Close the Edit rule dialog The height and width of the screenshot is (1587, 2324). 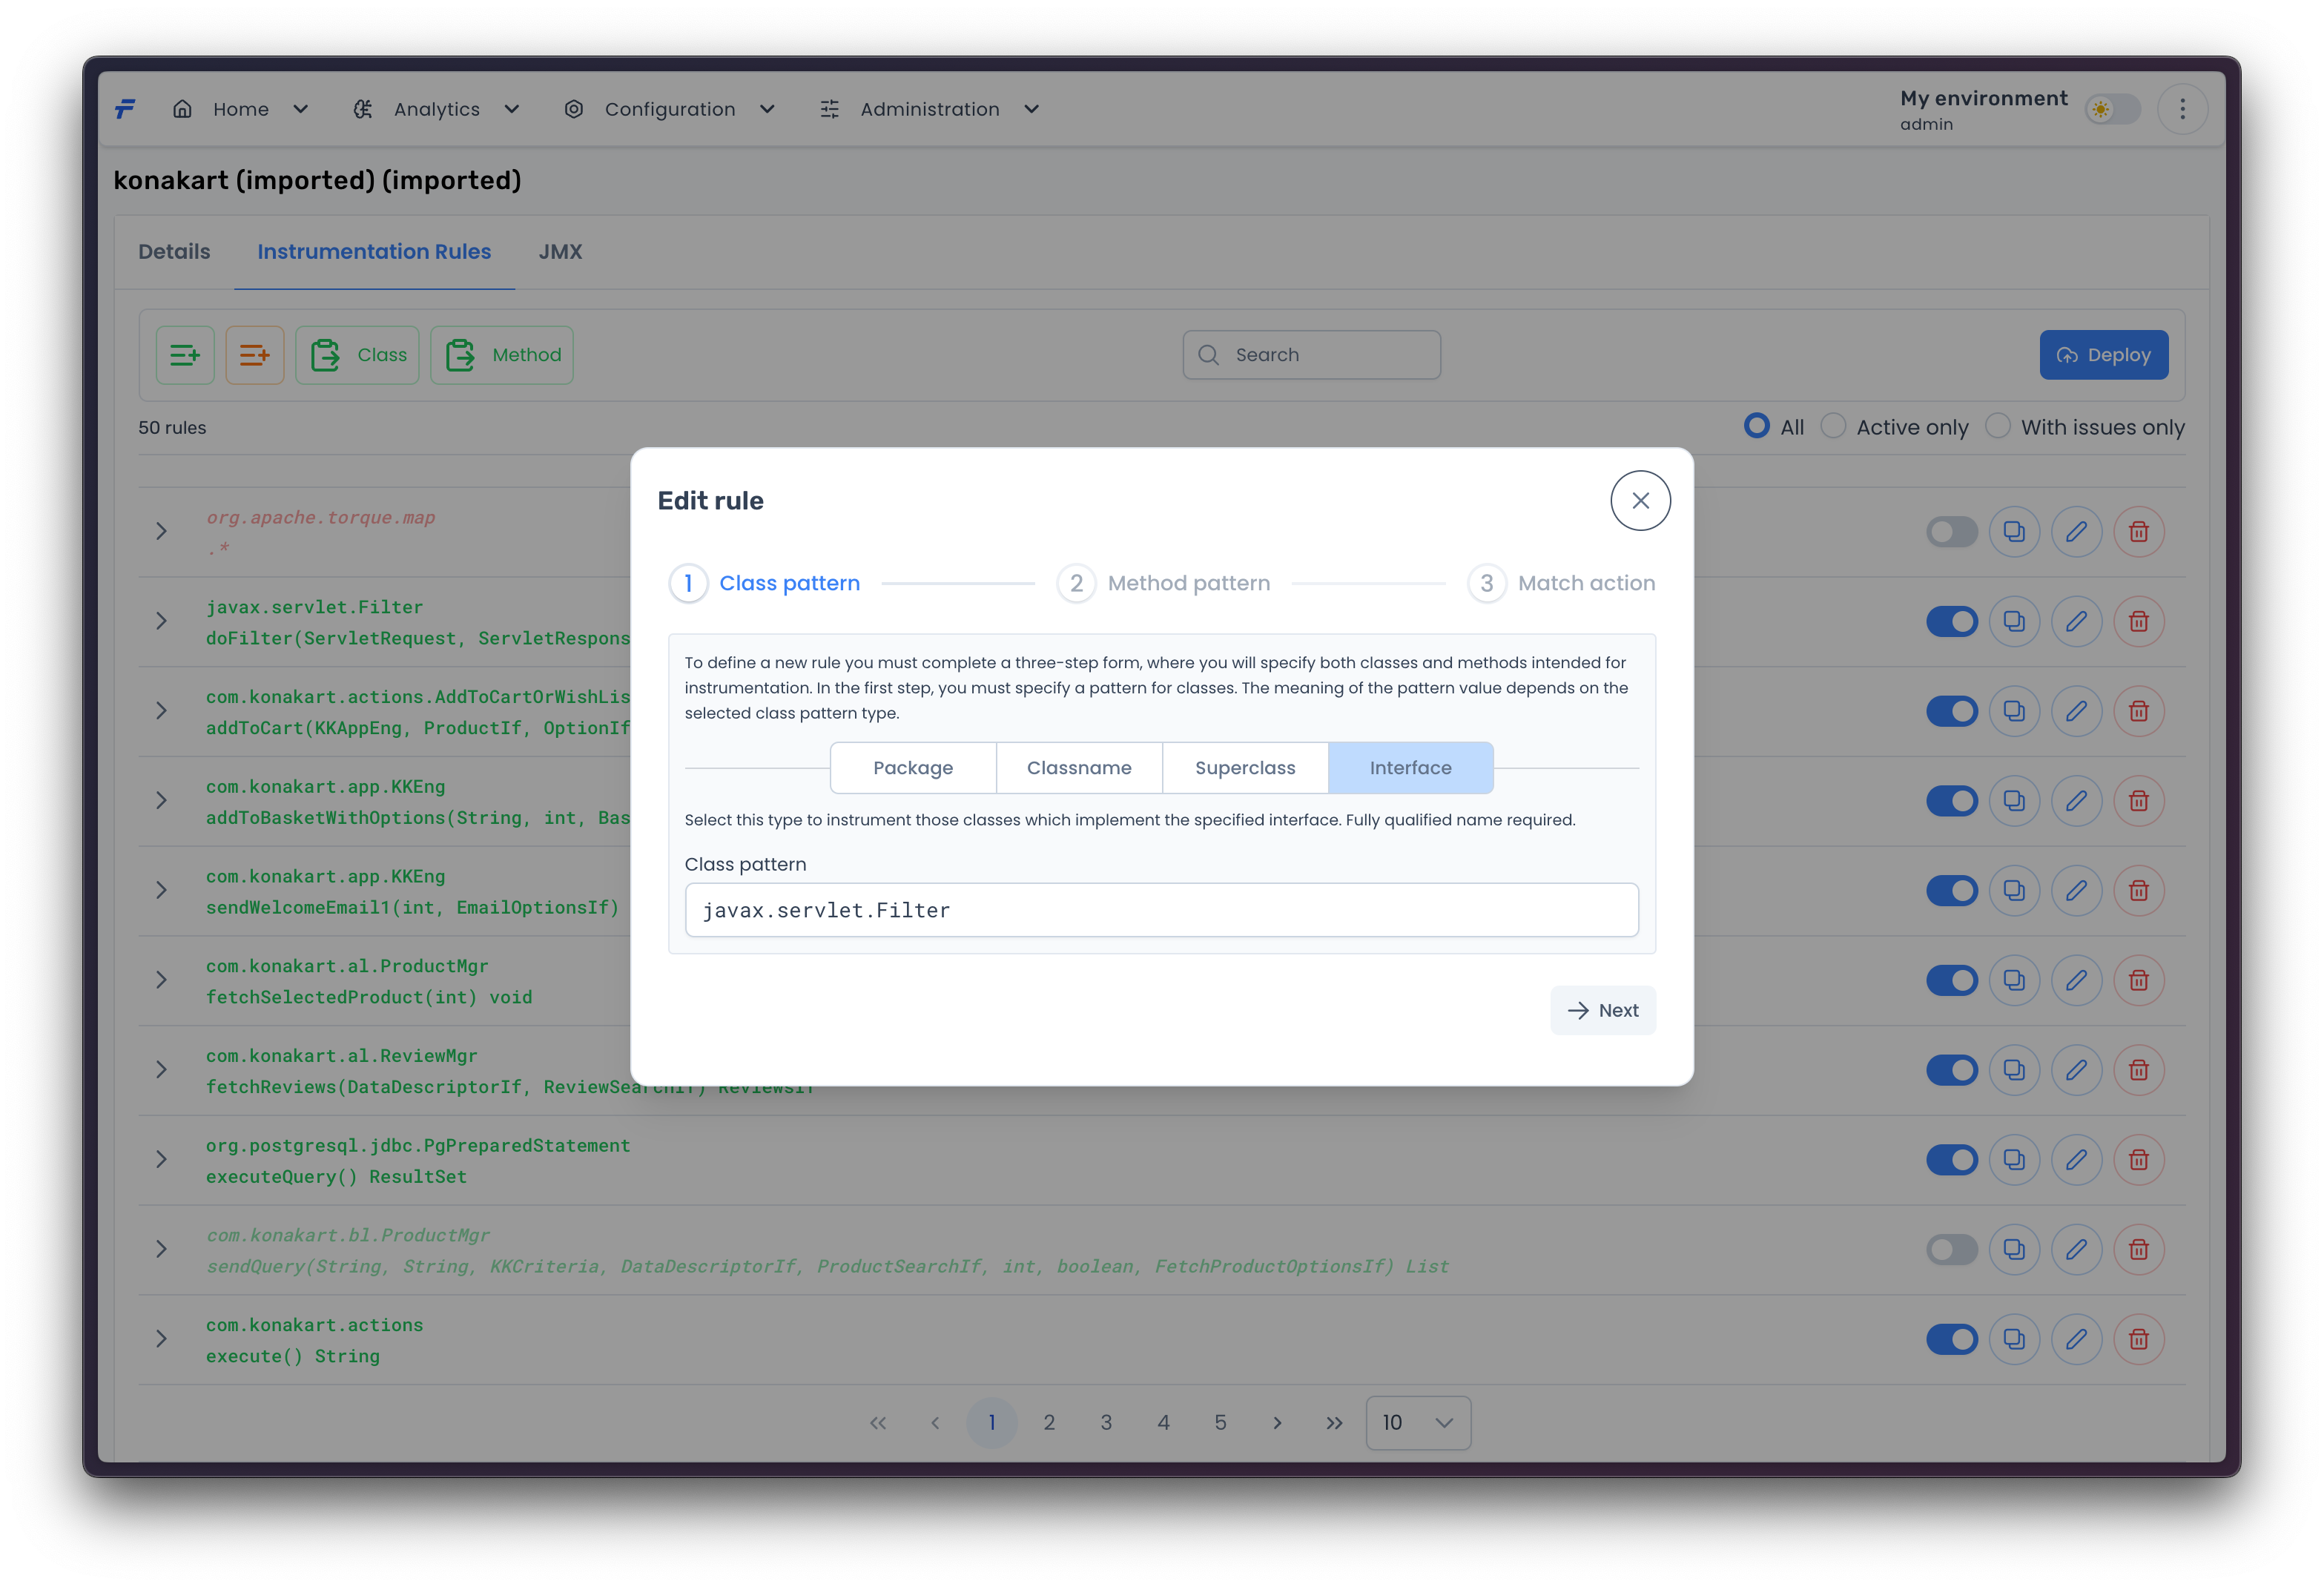[1640, 501]
